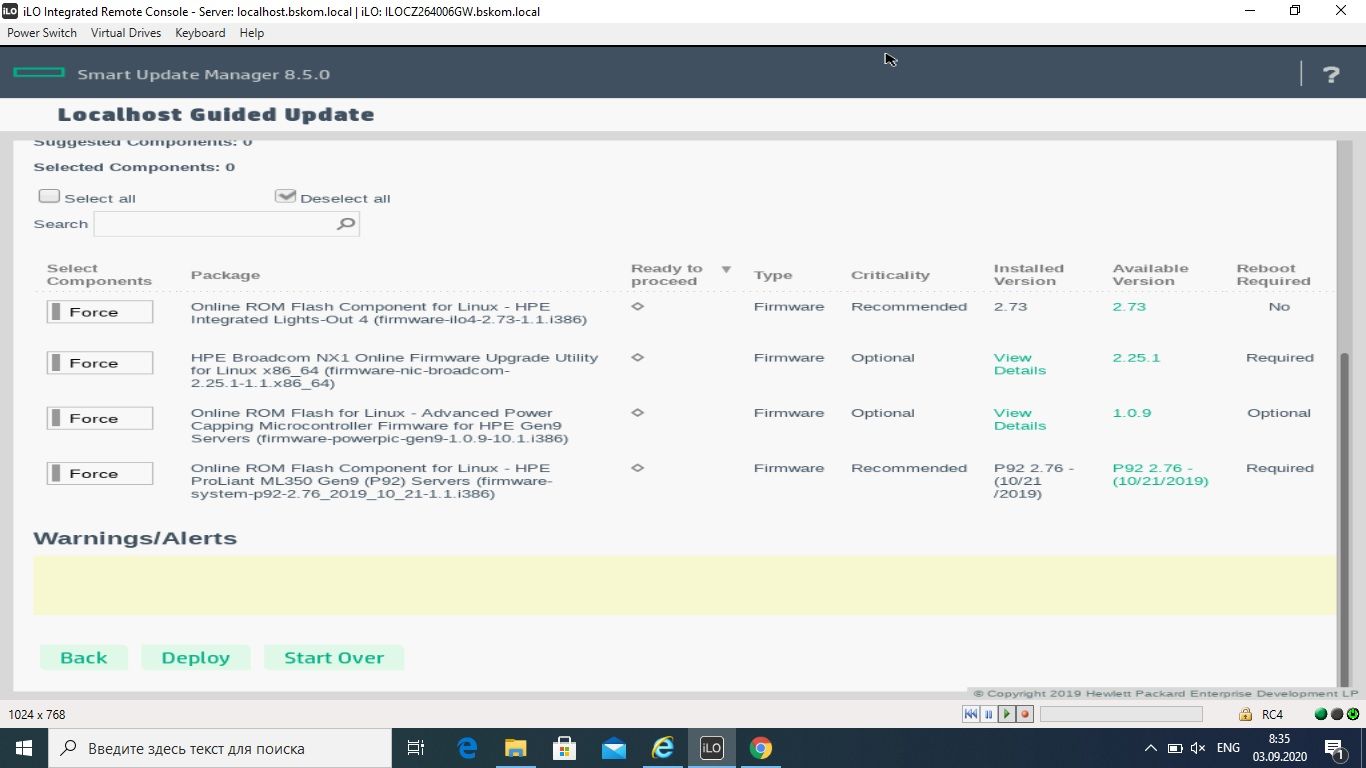Open the Keyboard menu
The image size is (1366, 768).
200,33
